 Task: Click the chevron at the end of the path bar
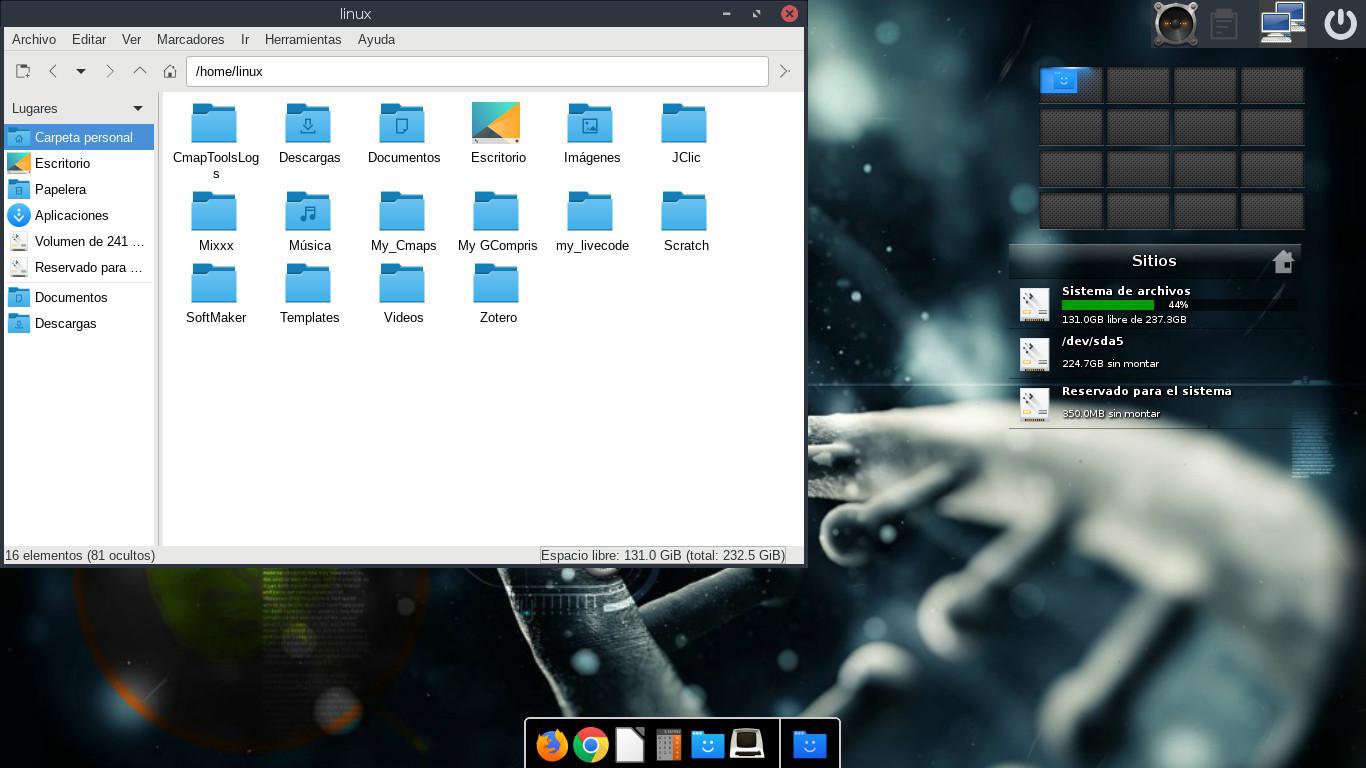(x=784, y=71)
